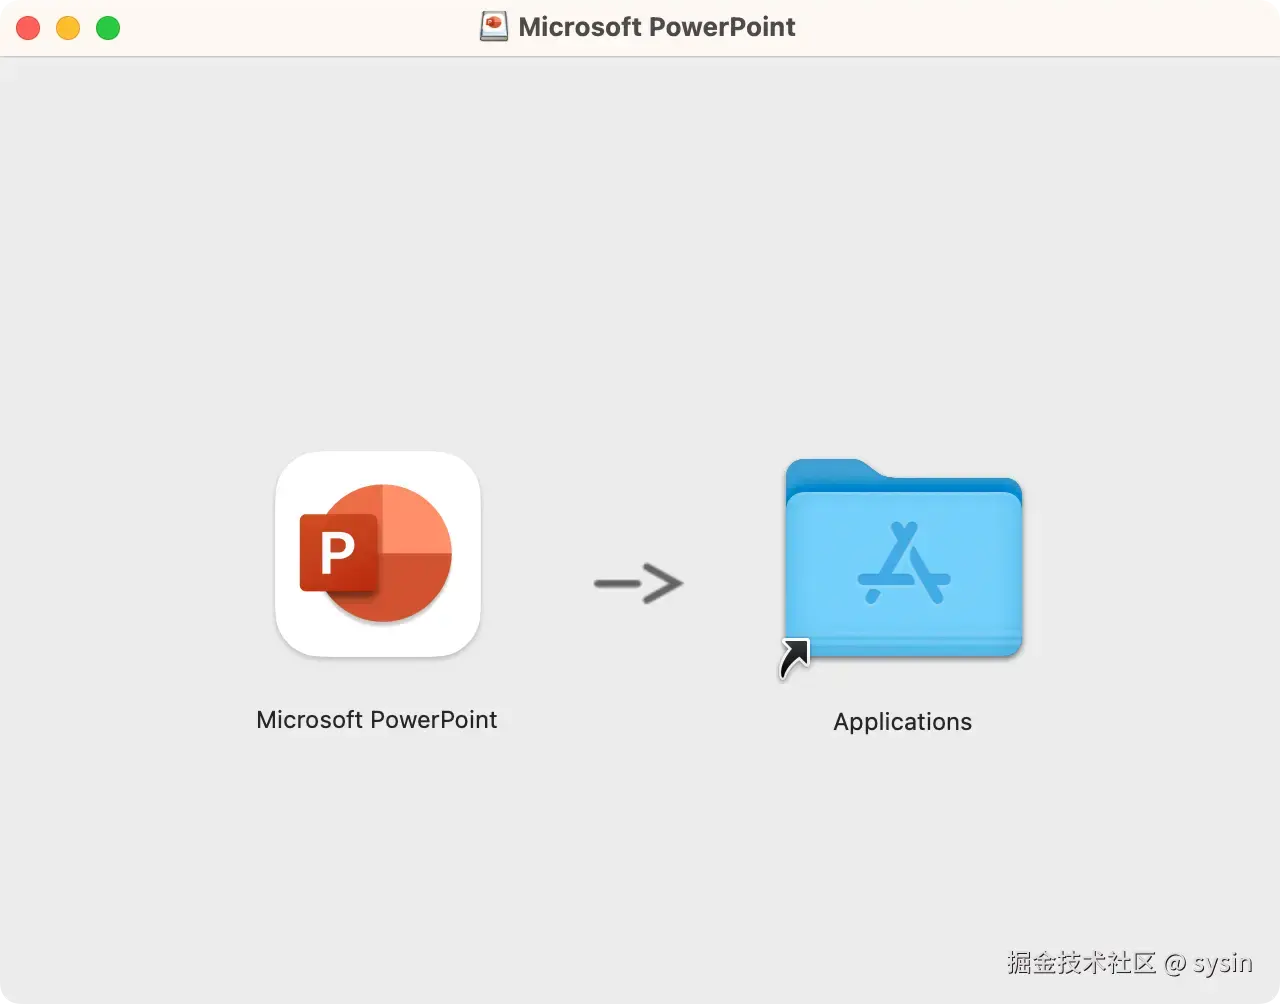Click the yellow minimize traffic-light button
This screenshot has height=1004, width=1280.
click(67, 28)
